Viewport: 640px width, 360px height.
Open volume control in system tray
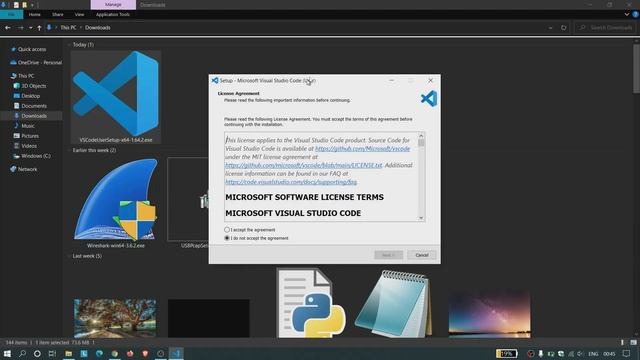click(580, 353)
